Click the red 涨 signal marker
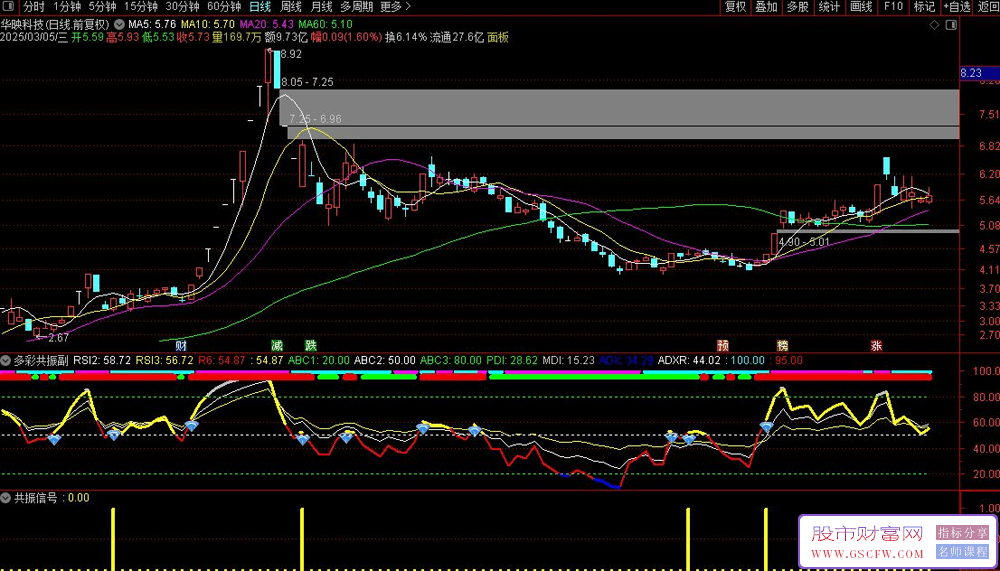 click(876, 345)
